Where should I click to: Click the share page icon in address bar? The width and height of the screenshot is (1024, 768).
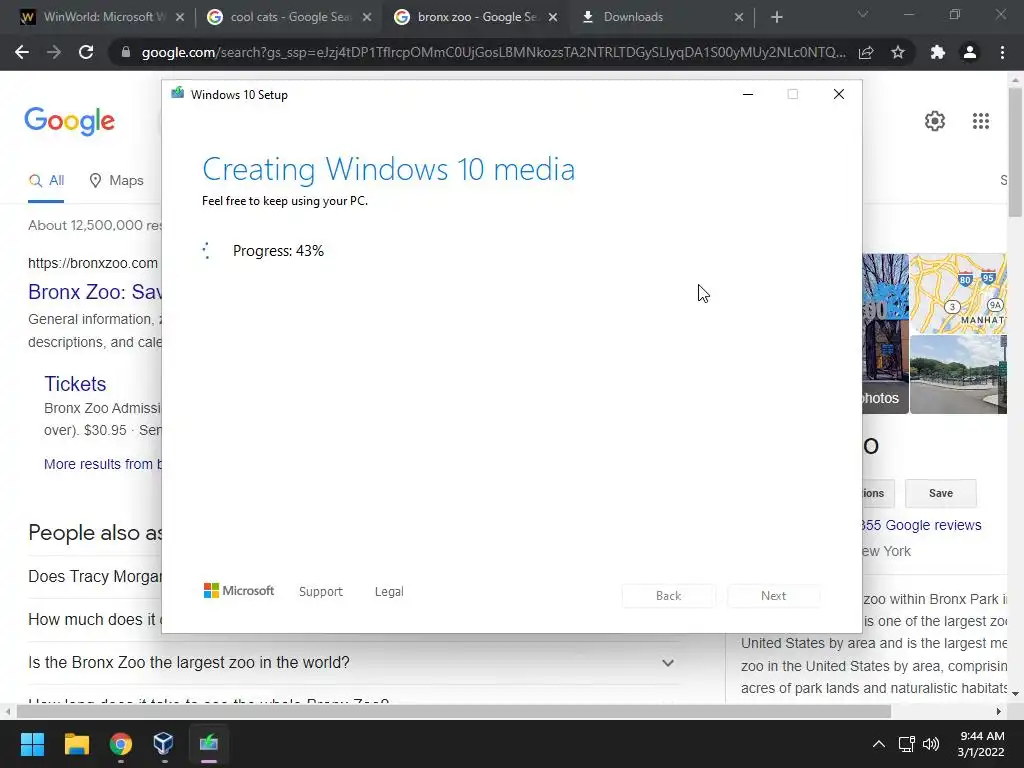pos(866,52)
